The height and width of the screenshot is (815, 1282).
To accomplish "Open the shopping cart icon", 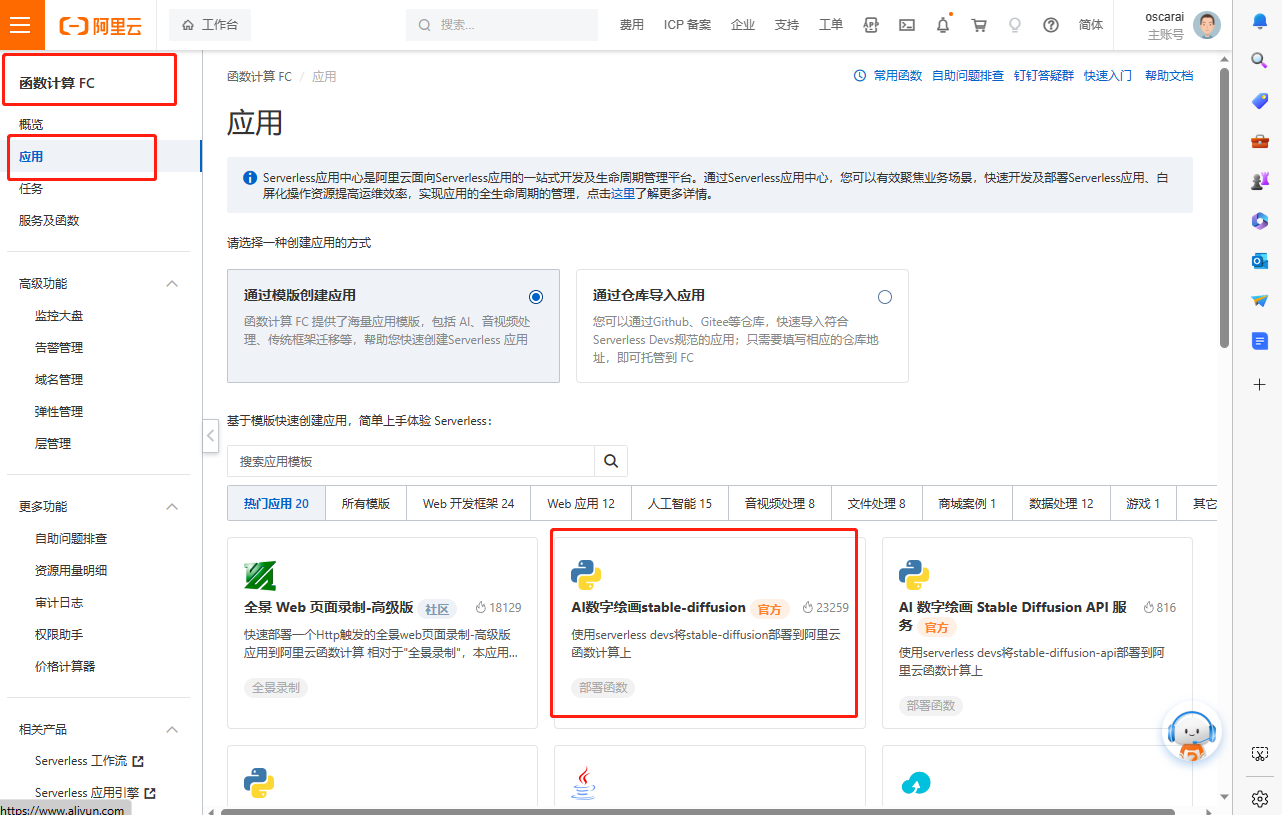I will tap(979, 25).
